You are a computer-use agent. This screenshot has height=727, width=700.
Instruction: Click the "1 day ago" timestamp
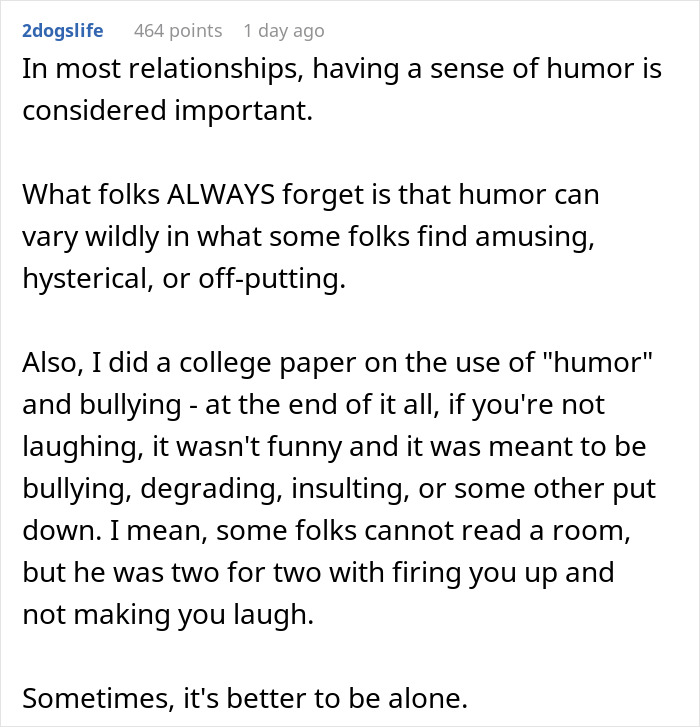284,31
